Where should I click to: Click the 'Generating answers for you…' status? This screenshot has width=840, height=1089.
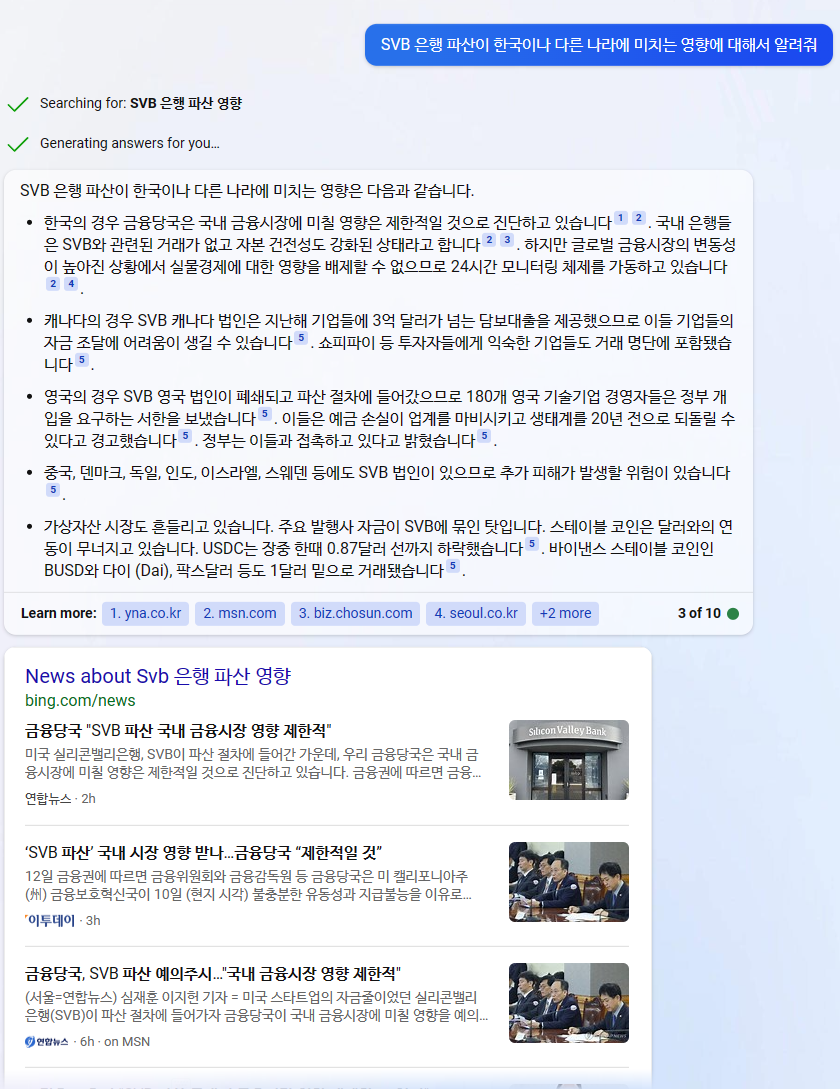(x=129, y=143)
